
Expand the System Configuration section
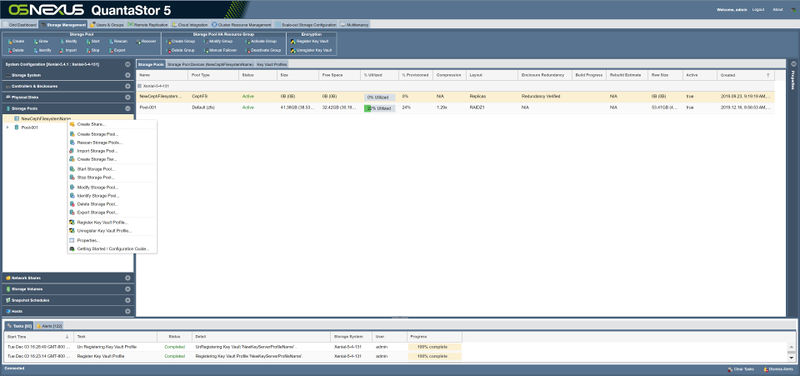tap(128, 65)
